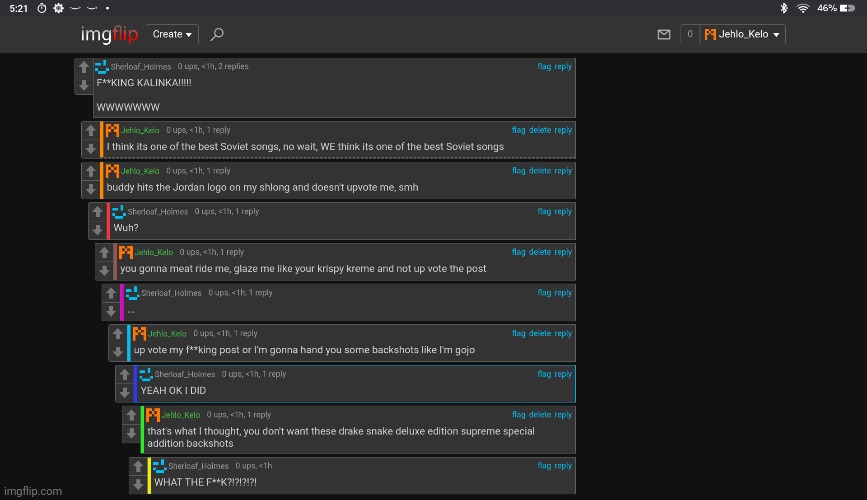
Task: Reply to the "WHAT THE F**K" comment
Action: [x=564, y=466]
